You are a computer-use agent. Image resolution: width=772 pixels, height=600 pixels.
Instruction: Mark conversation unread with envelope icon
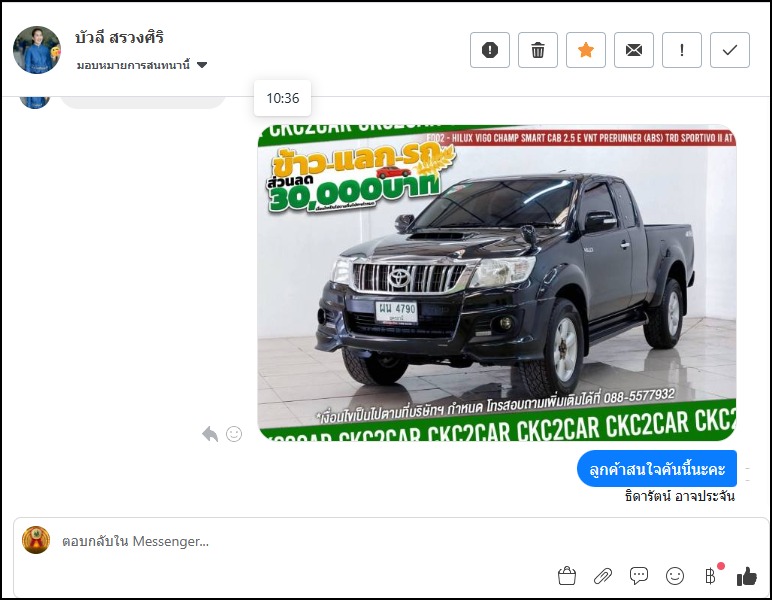point(634,50)
